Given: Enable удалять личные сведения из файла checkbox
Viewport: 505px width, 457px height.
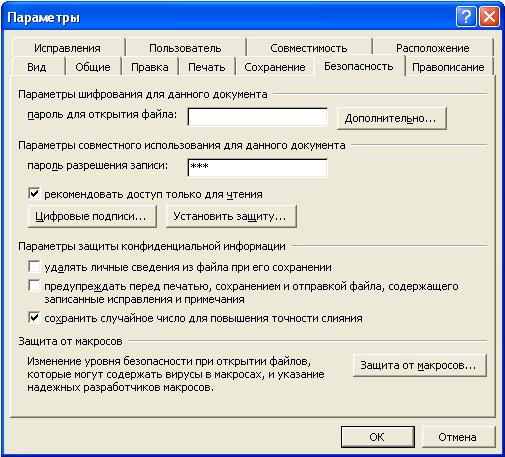Looking at the screenshot, I should coord(34,267).
